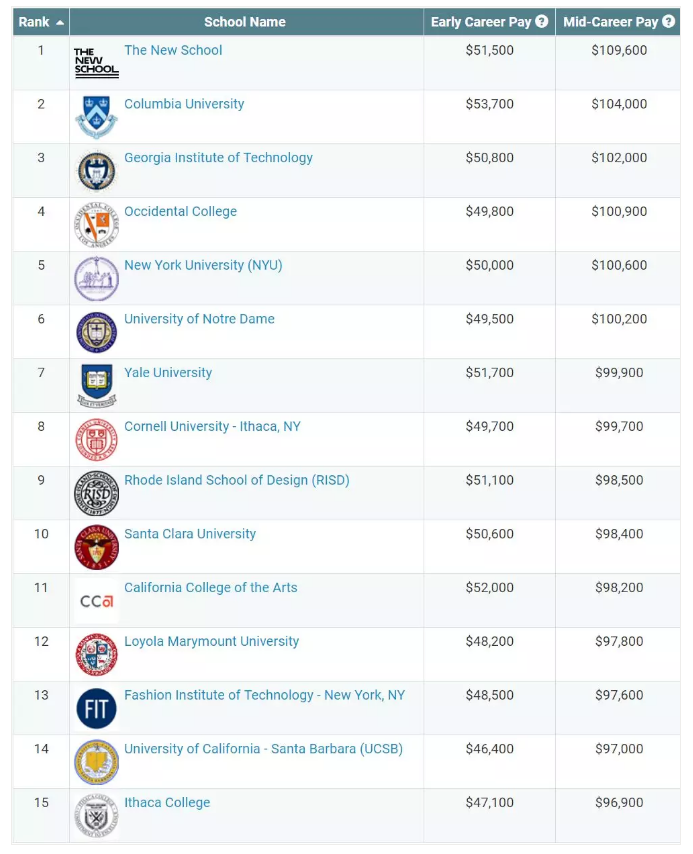Open the Loyola Marymount University link
This screenshot has width=693, height=854.
pos(211,642)
